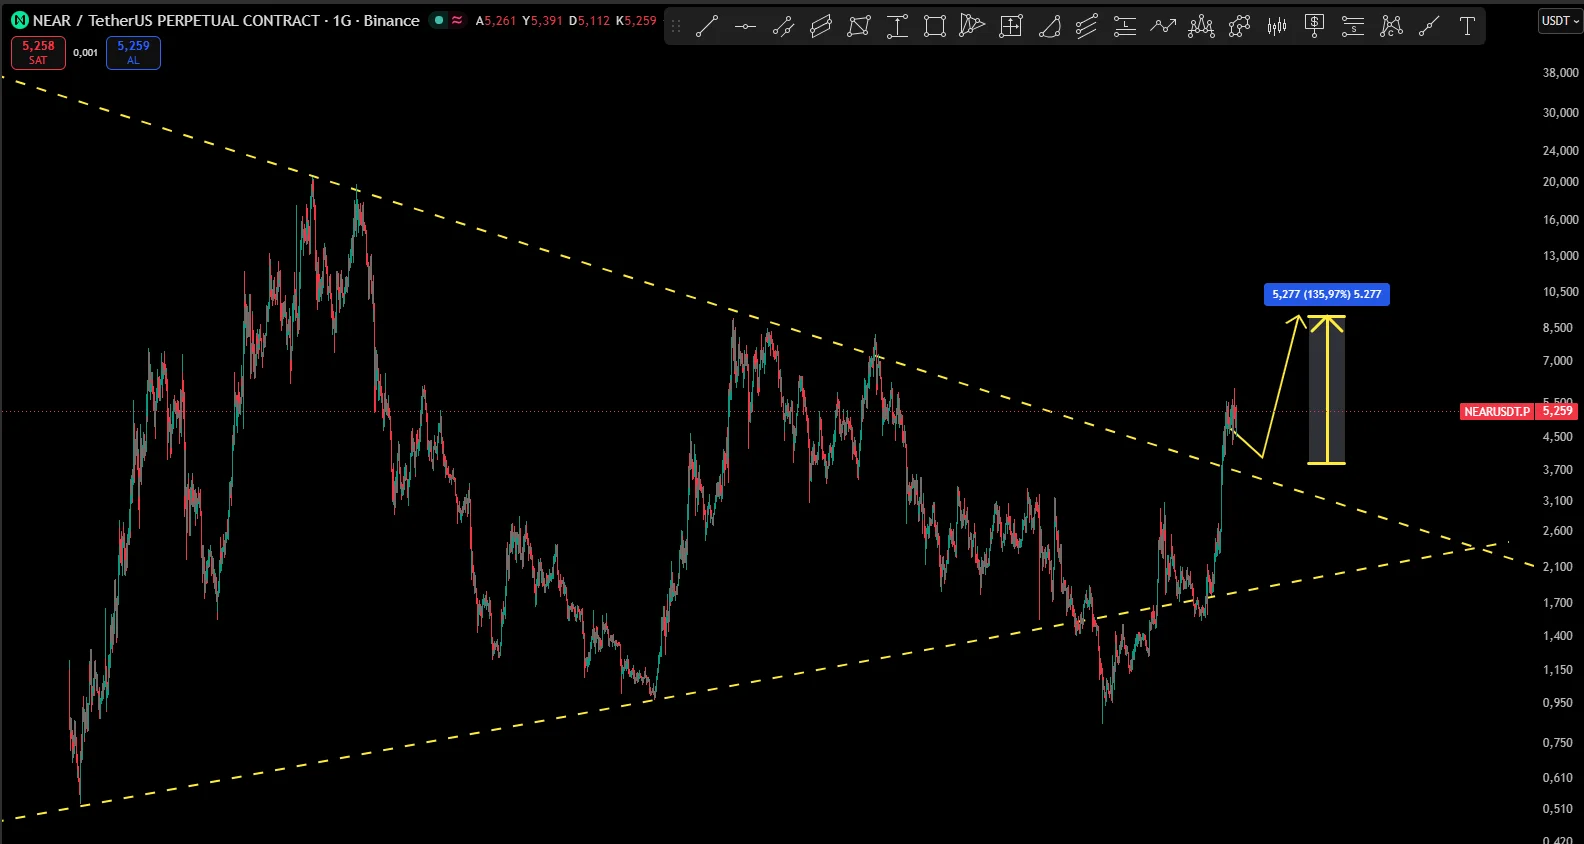Click the 2,100 price scale label
The height and width of the screenshot is (844, 1584).
[x=1557, y=567]
